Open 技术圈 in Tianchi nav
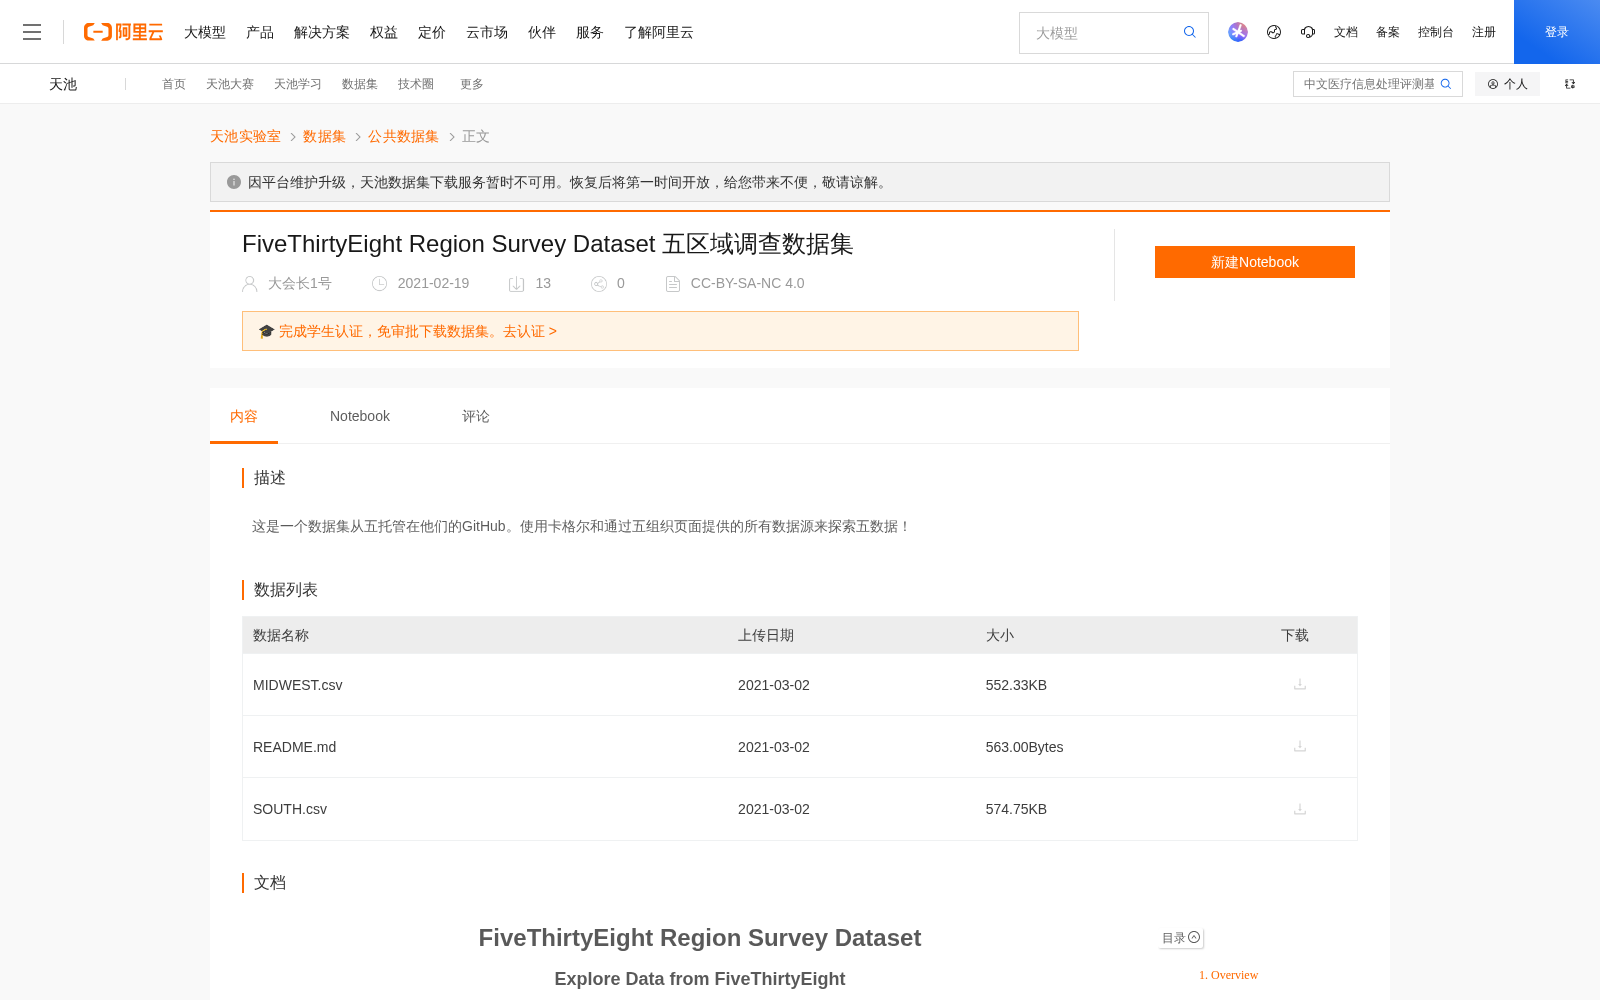This screenshot has width=1600, height=1000. coord(416,84)
